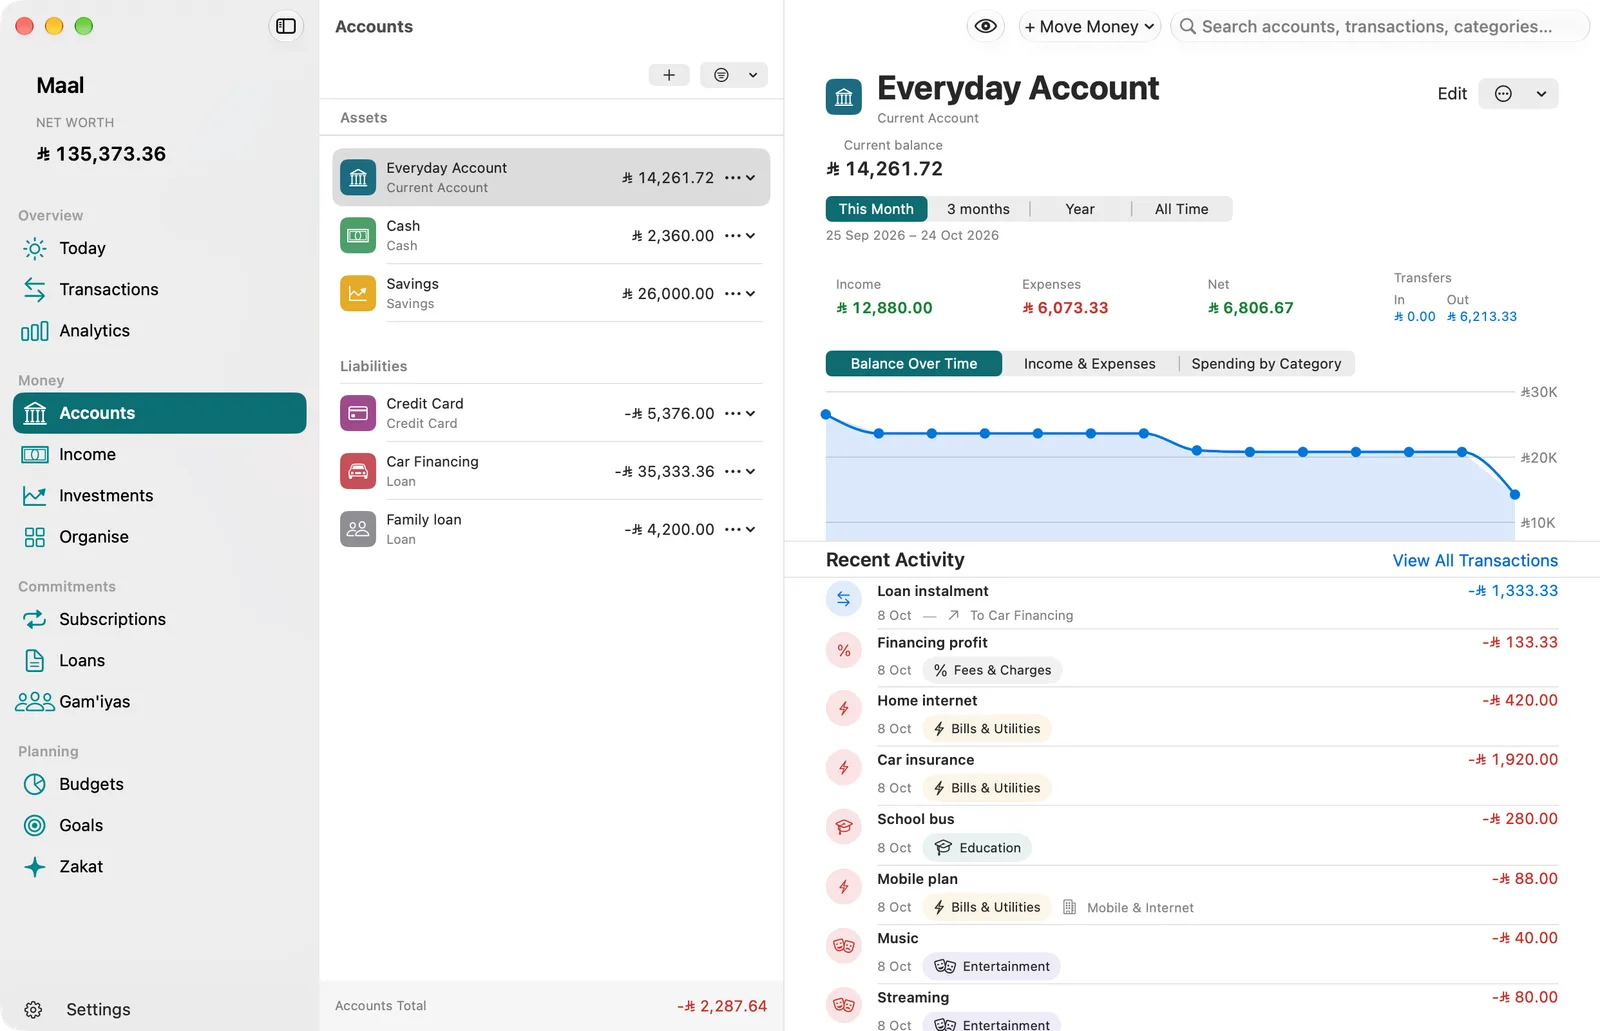The height and width of the screenshot is (1031, 1600).
Task: Select the This Month period
Action: (x=876, y=209)
